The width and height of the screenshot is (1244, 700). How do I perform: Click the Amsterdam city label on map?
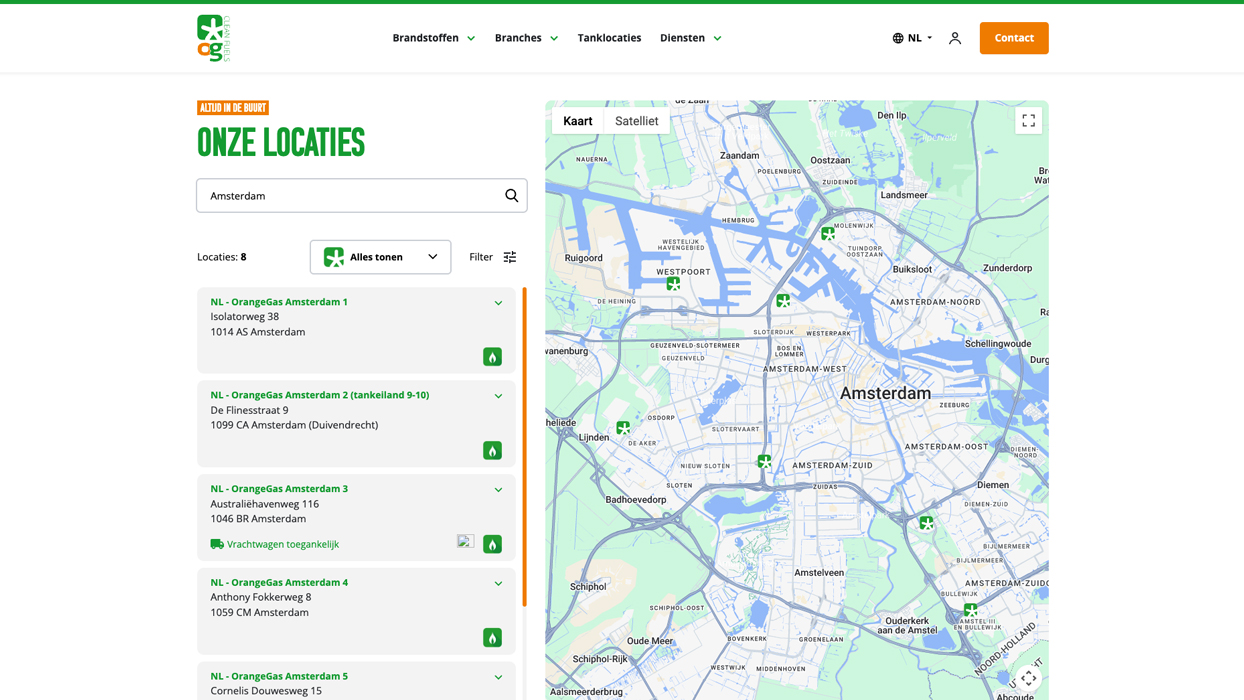click(886, 393)
